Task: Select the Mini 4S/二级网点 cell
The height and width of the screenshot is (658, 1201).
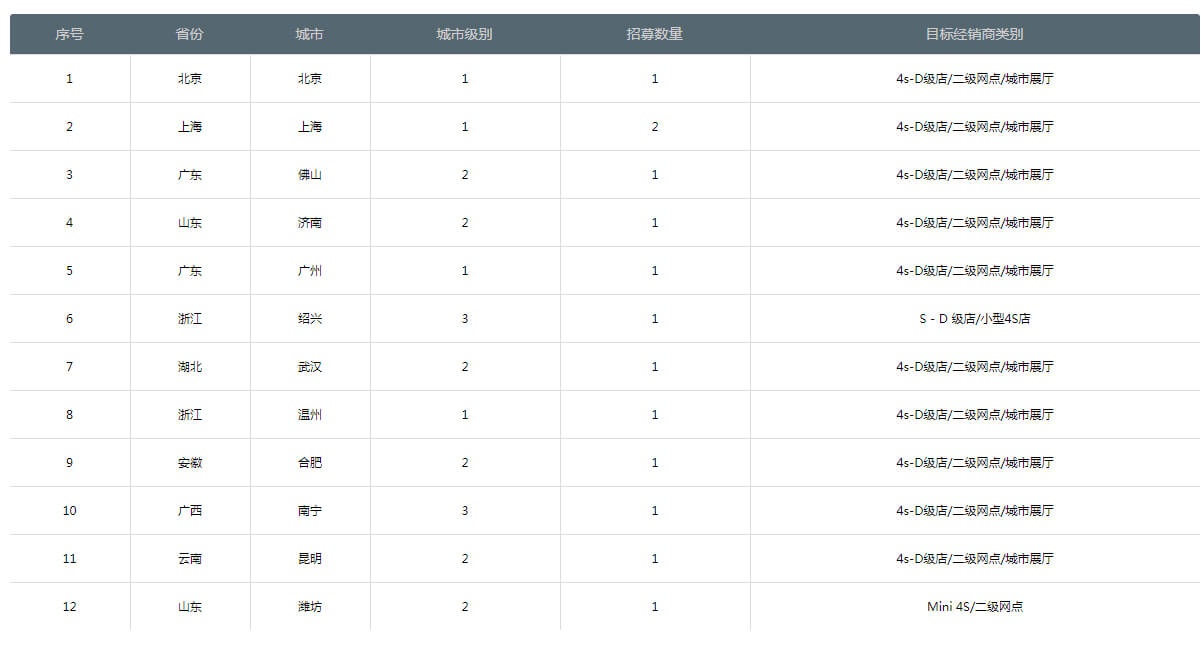Action: pyautogui.click(x=974, y=607)
